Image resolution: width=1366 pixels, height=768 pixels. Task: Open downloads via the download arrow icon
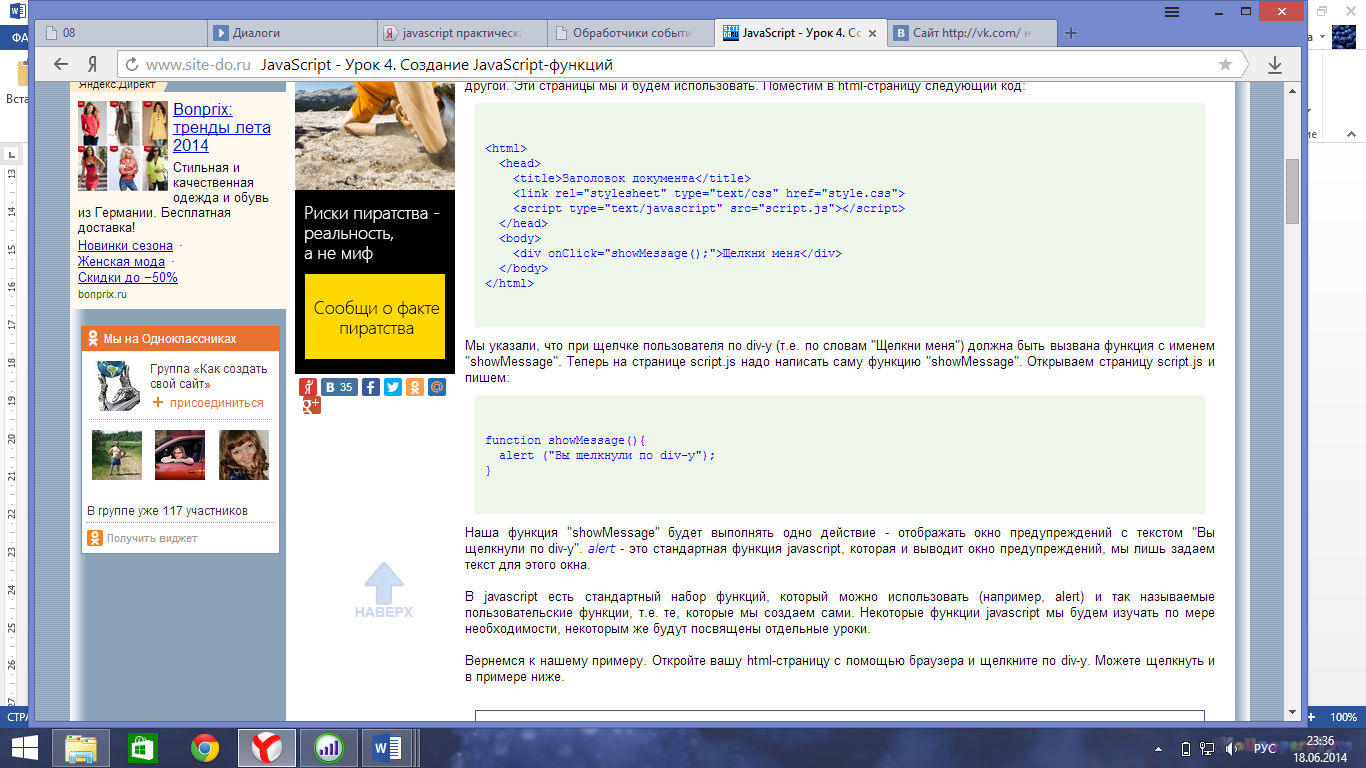(x=1275, y=64)
